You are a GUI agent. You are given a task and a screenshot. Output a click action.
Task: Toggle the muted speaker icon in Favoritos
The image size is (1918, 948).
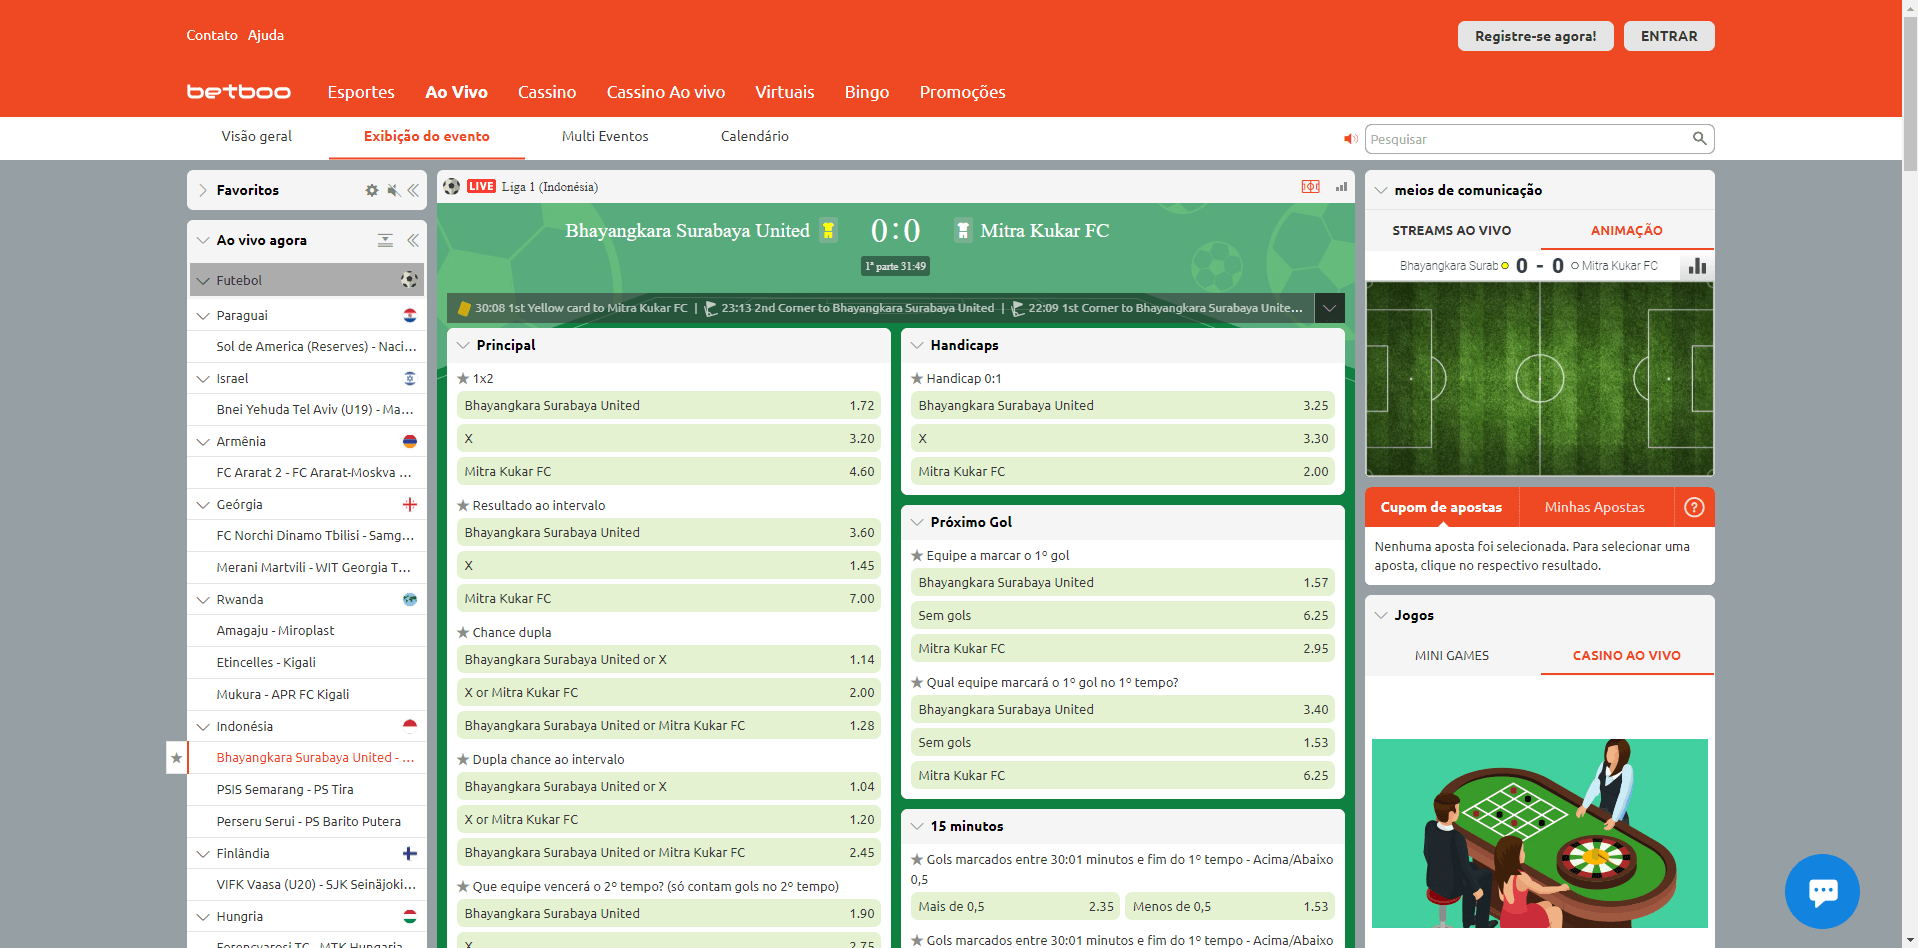[394, 190]
